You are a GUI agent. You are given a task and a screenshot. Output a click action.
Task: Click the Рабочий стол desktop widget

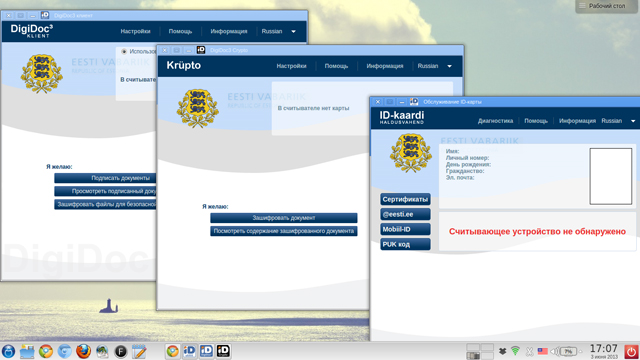[x=607, y=6]
